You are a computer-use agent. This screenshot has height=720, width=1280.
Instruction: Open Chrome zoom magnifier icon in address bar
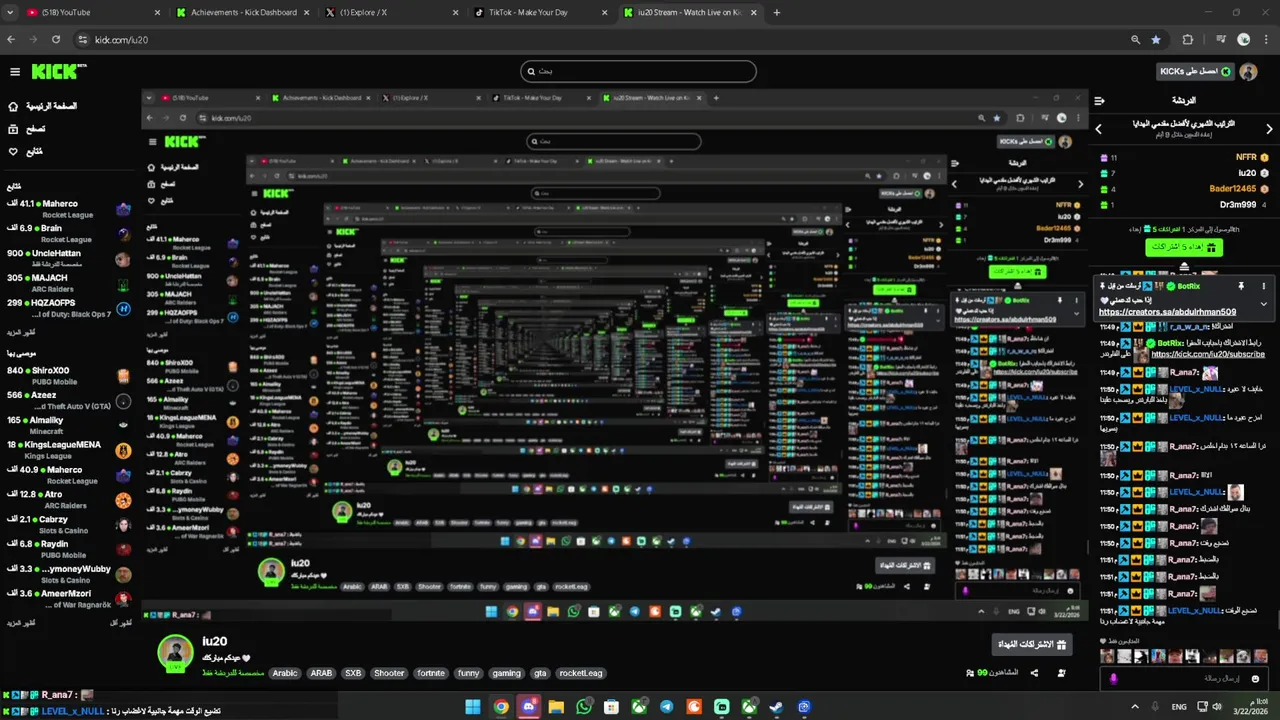coord(1135,40)
